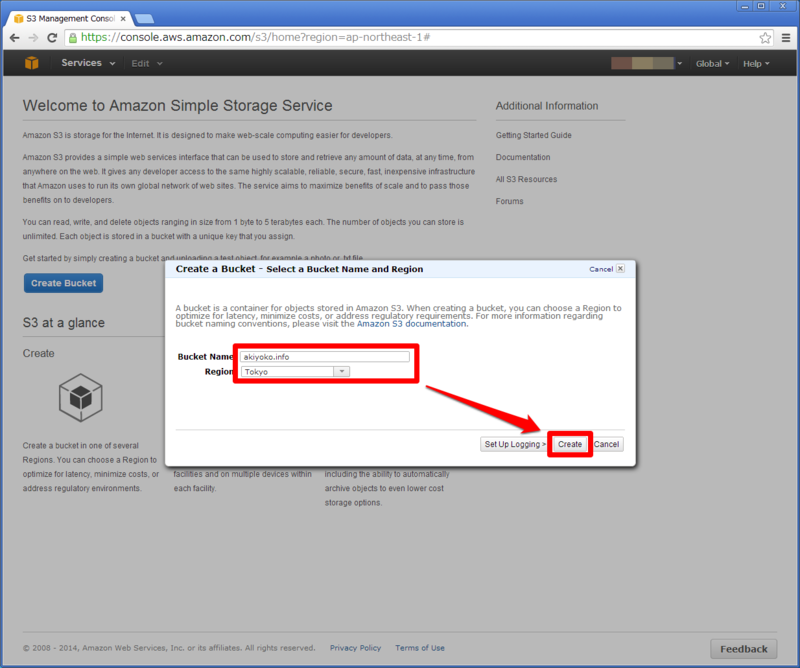Screen dimensions: 800x668
Task: Click the bucket cube illustration under Create
Action: point(81,397)
